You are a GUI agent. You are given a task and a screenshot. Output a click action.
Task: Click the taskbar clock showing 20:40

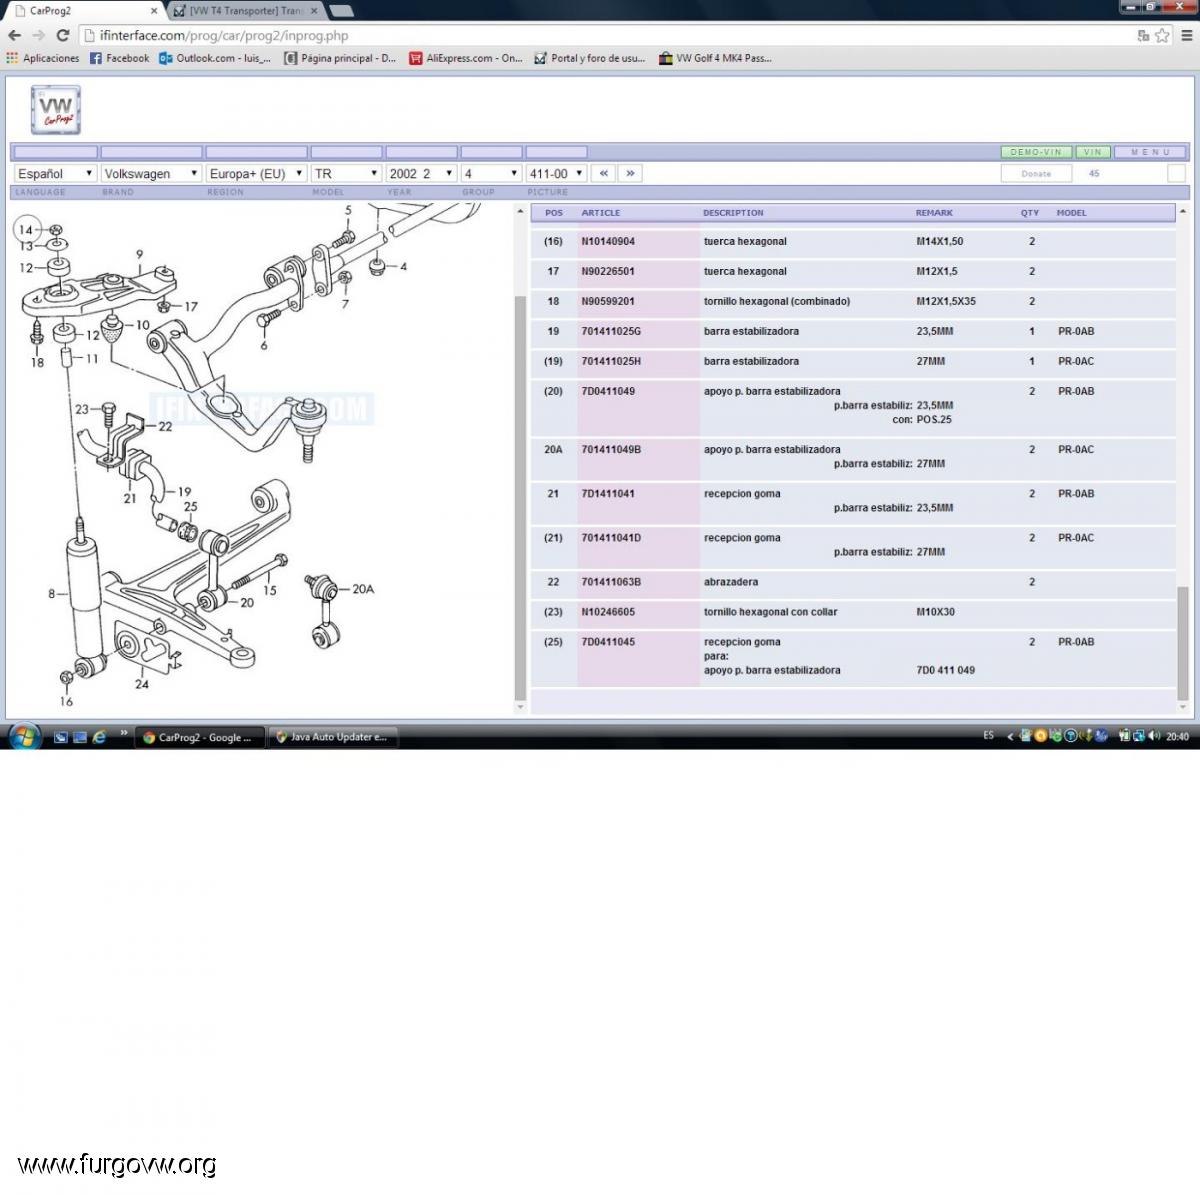pyautogui.click(x=1177, y=737)
